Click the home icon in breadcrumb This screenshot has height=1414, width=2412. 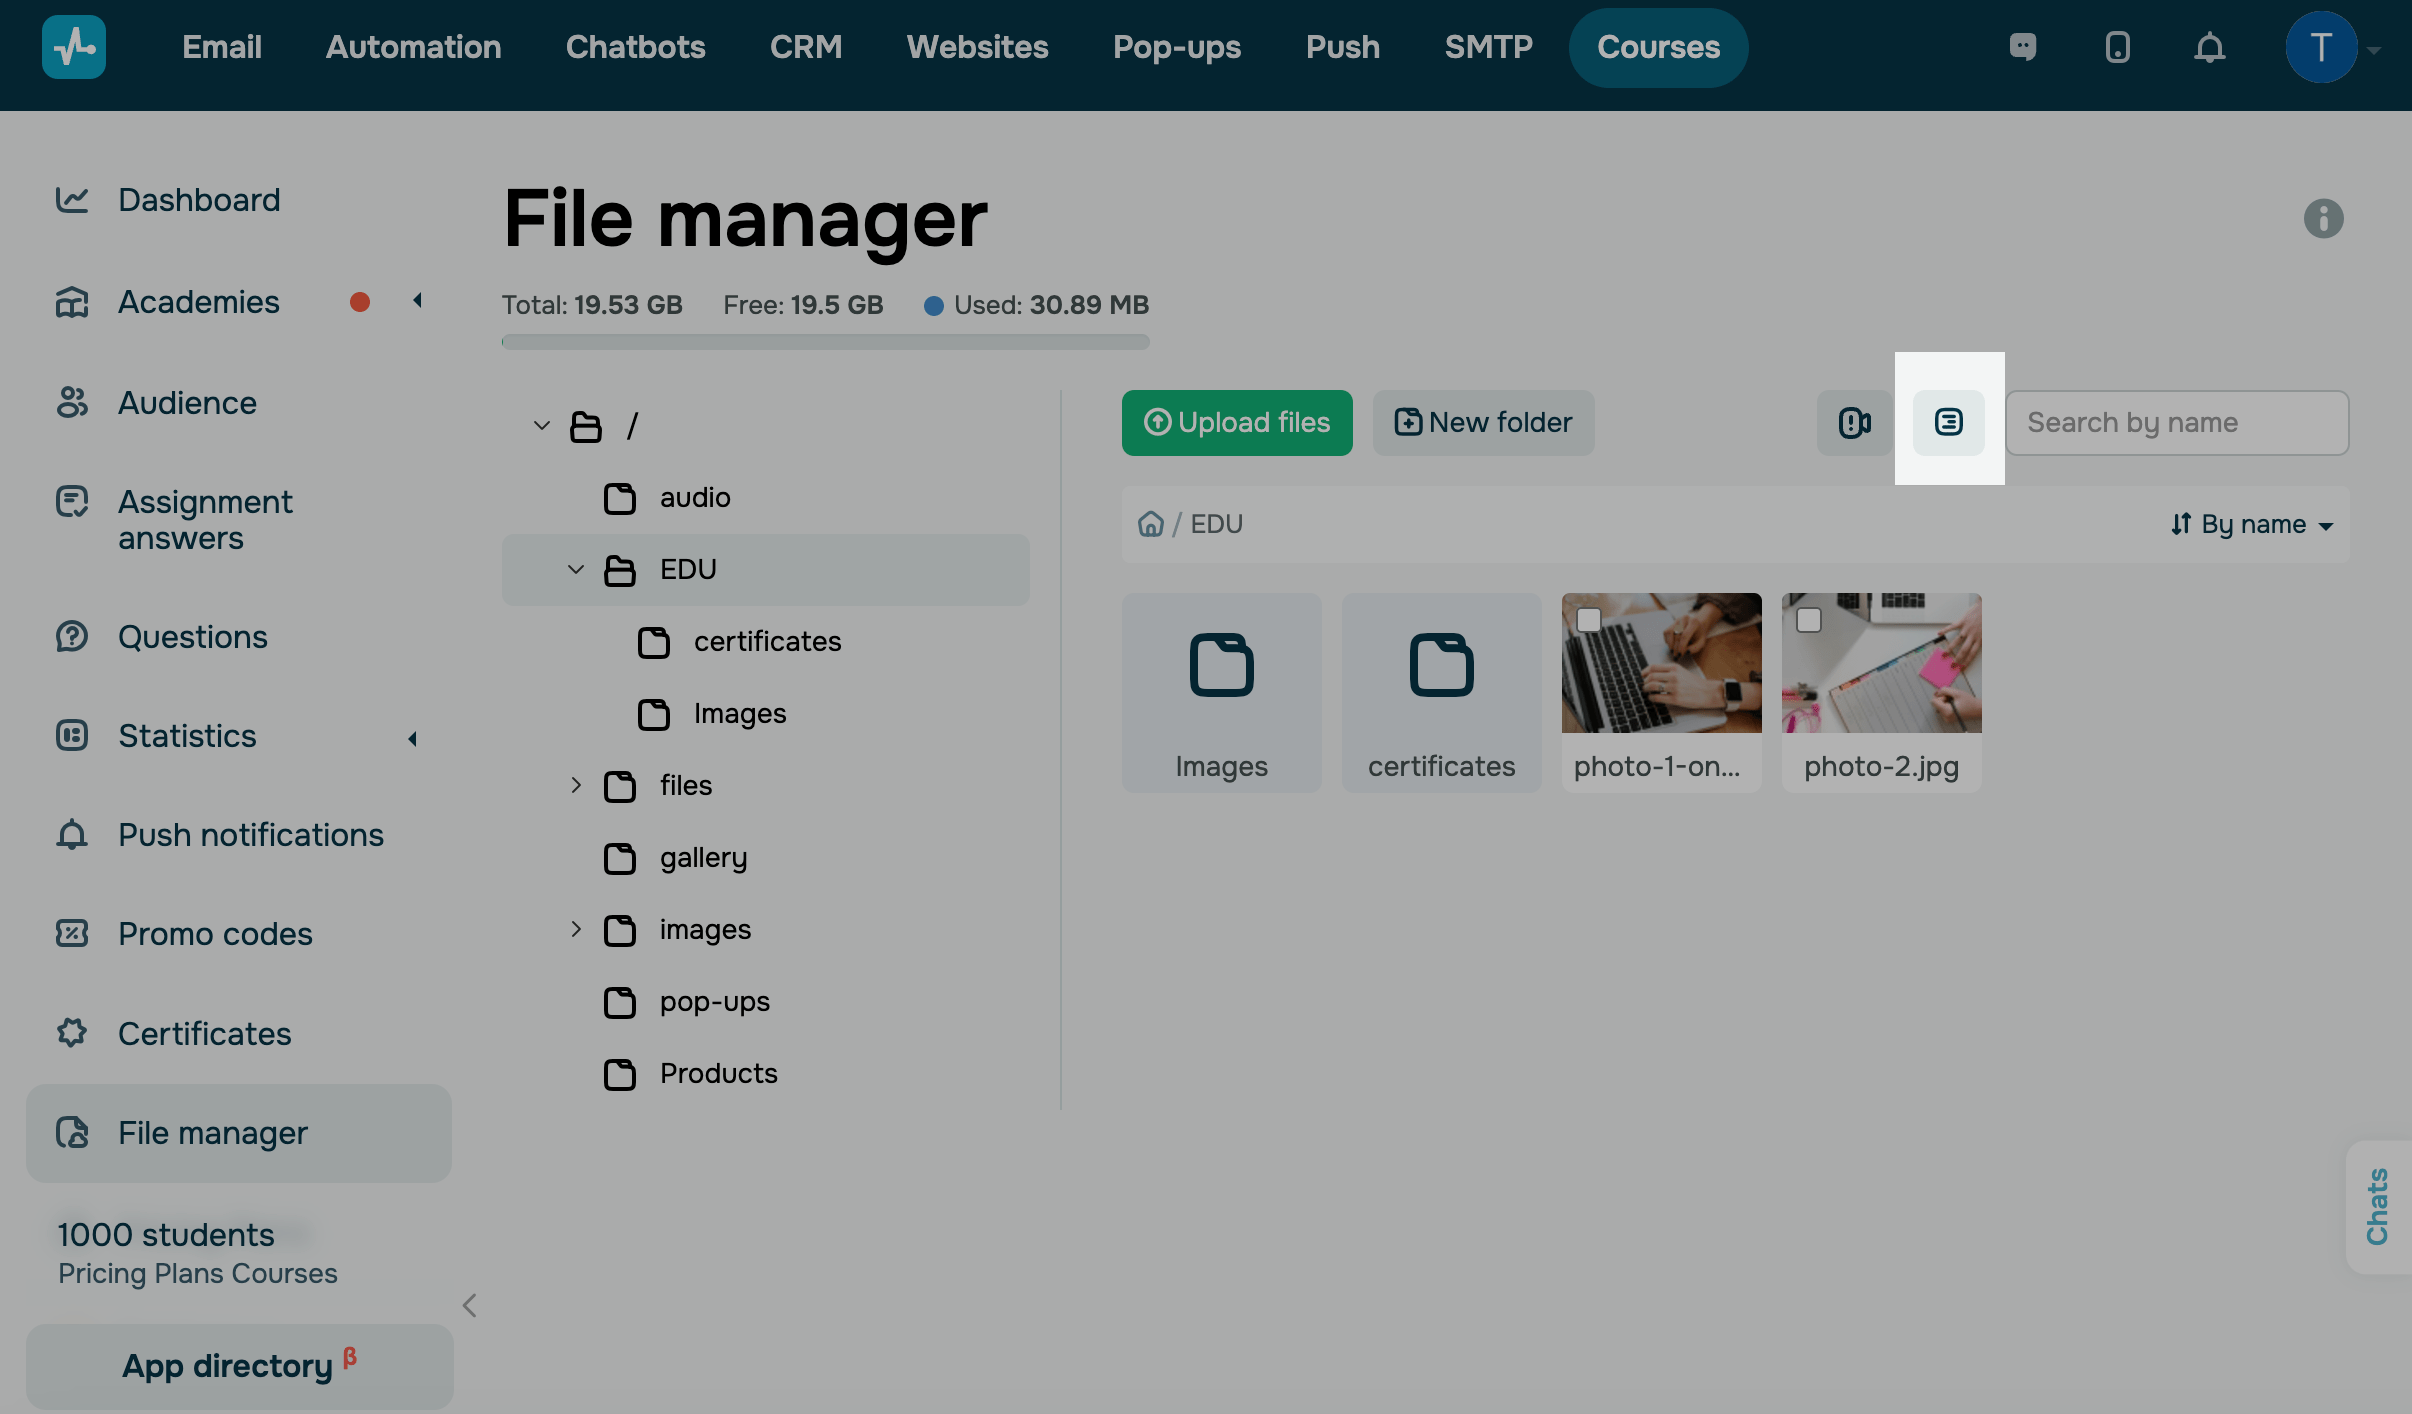[1151, 524]
